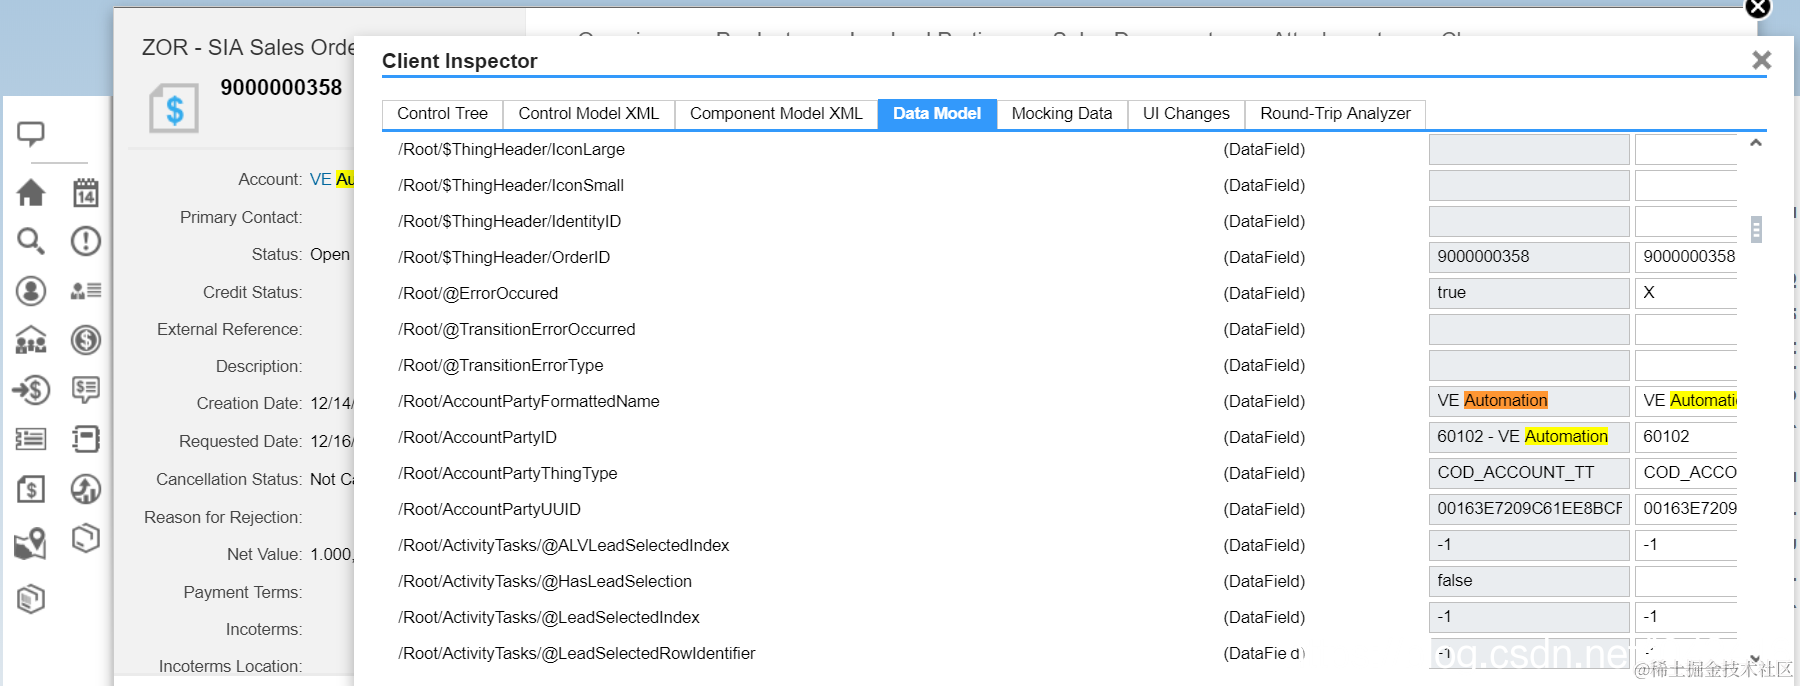Open the Round-Trip Analyzer tab
This screenshot has height=686, width=1800.
[1335, 114]
